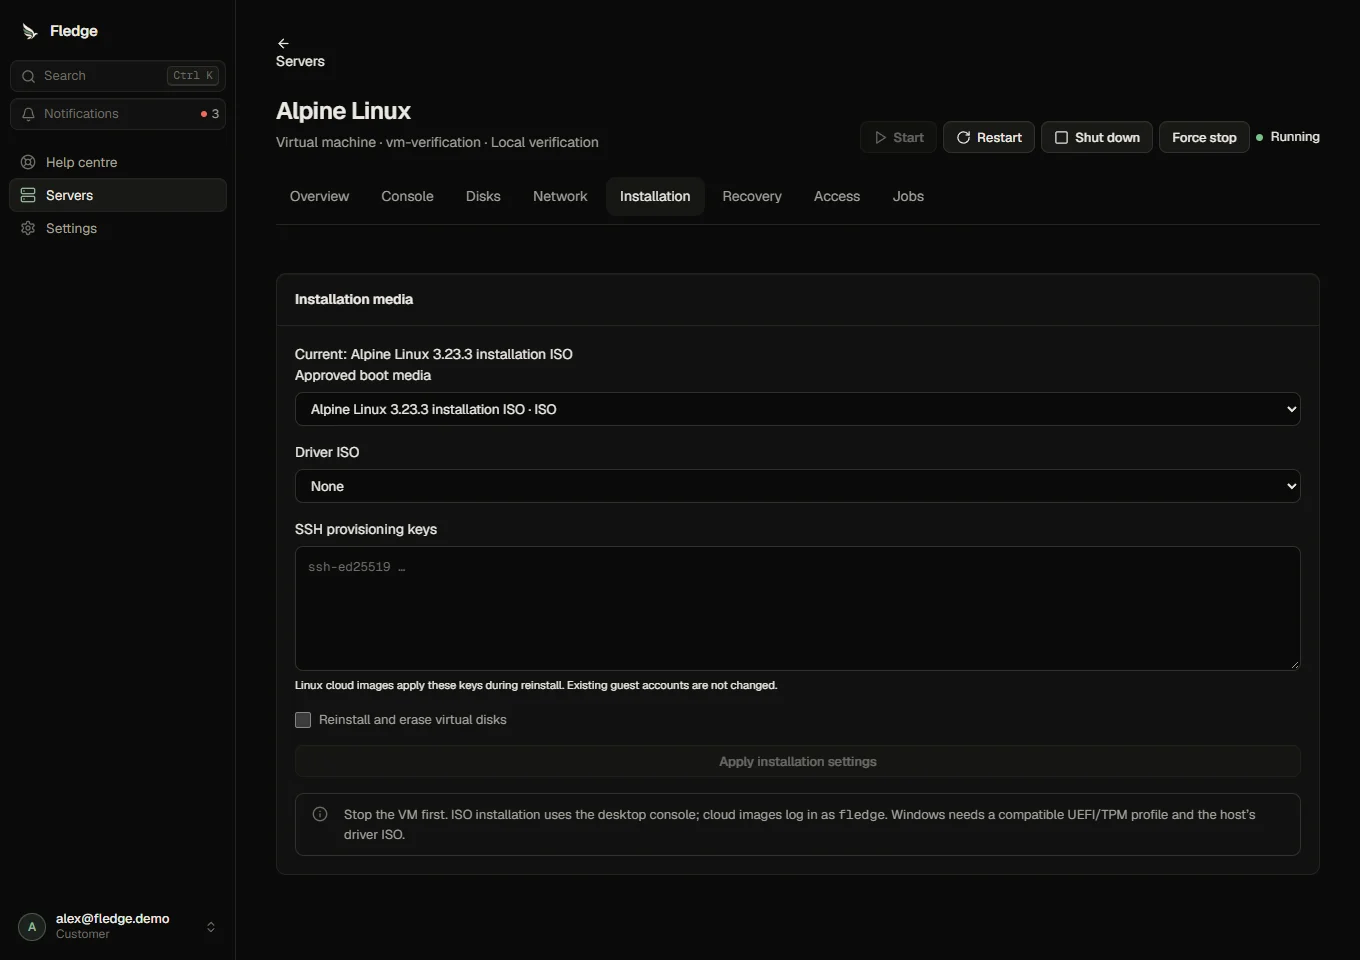1360x960 pixels.
Task: Go to the Access tab
Action: [837, 197]
